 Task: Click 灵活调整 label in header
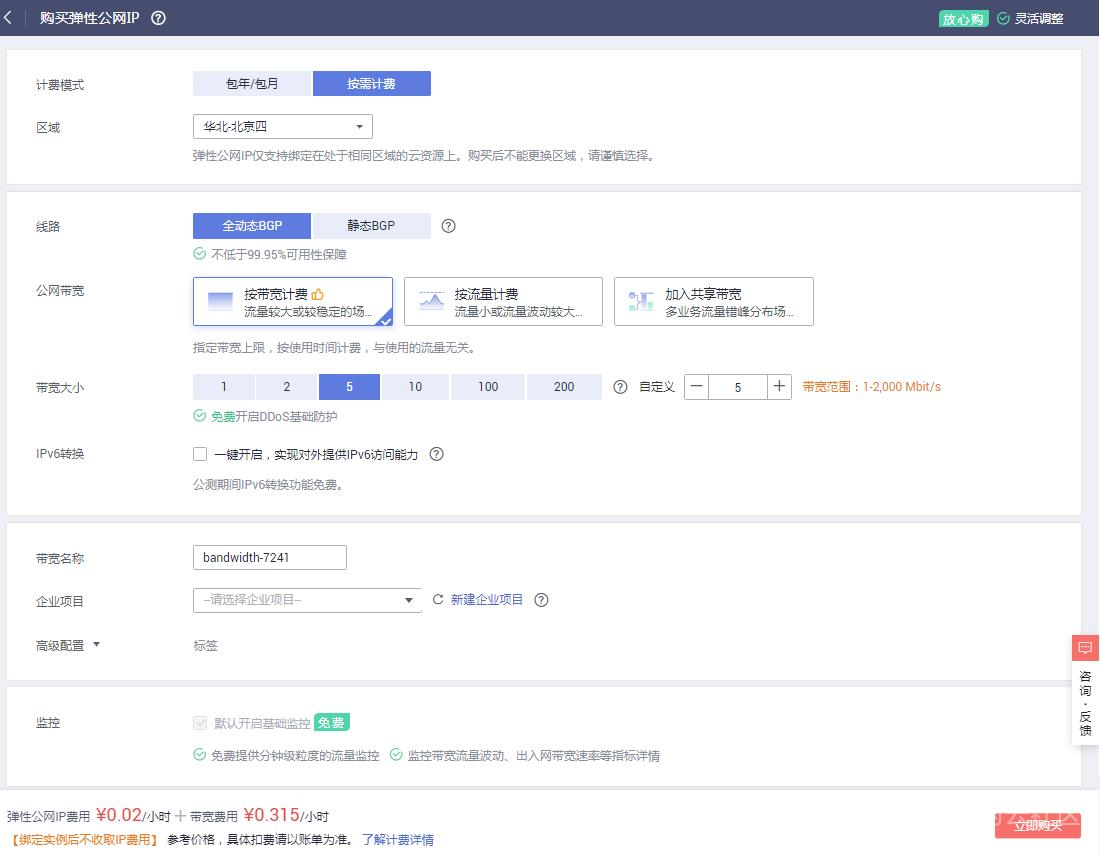1039,19
